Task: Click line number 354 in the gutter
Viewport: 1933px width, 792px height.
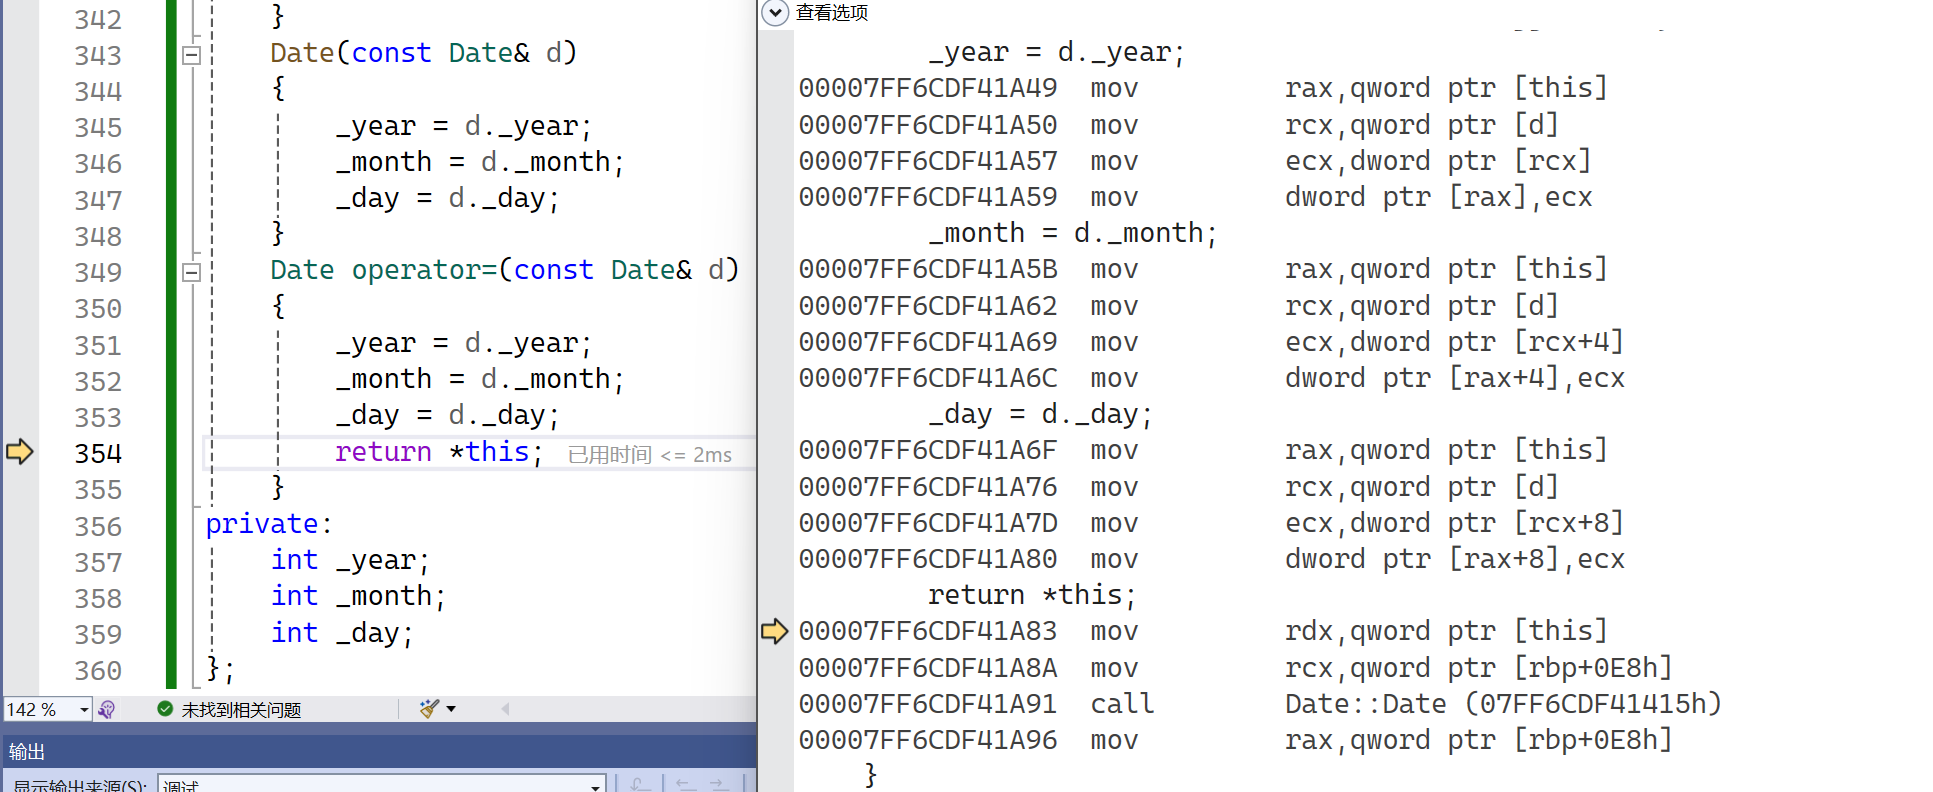Action: [98, 453]
